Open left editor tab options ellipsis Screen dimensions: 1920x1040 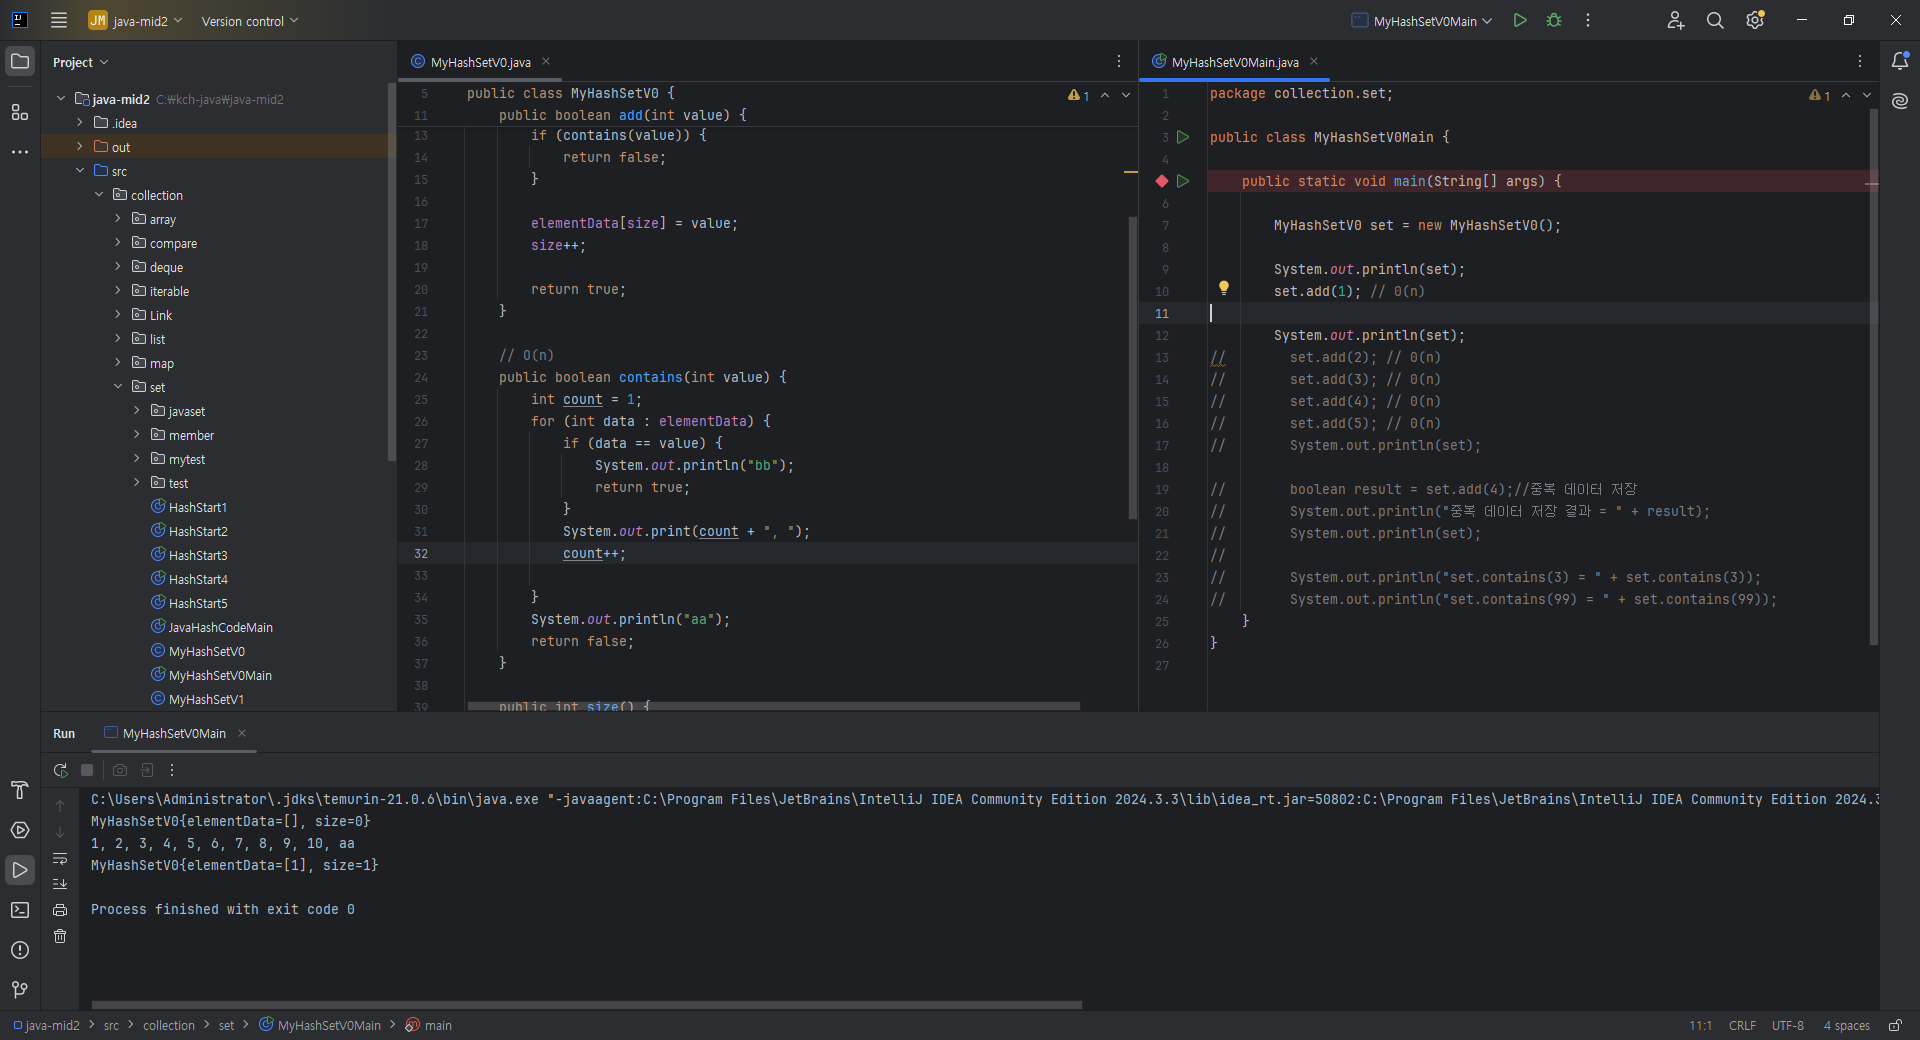pos(1119,62)
